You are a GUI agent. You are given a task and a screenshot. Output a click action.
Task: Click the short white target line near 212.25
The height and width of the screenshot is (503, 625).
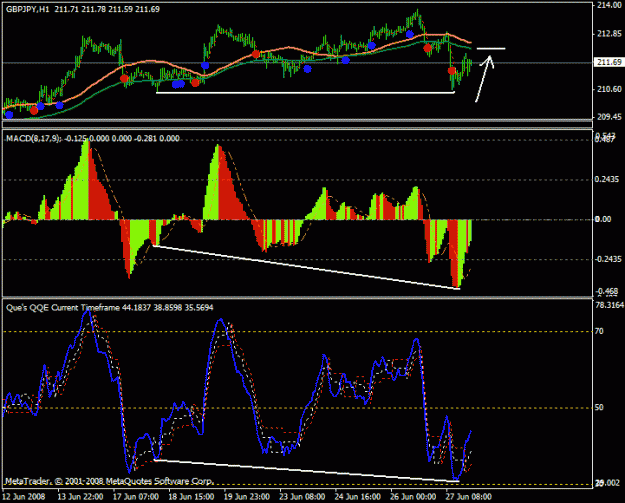491,49
